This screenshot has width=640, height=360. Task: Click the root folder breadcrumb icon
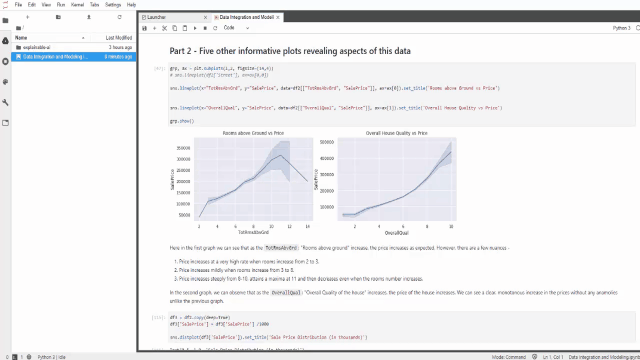point(19,28)
